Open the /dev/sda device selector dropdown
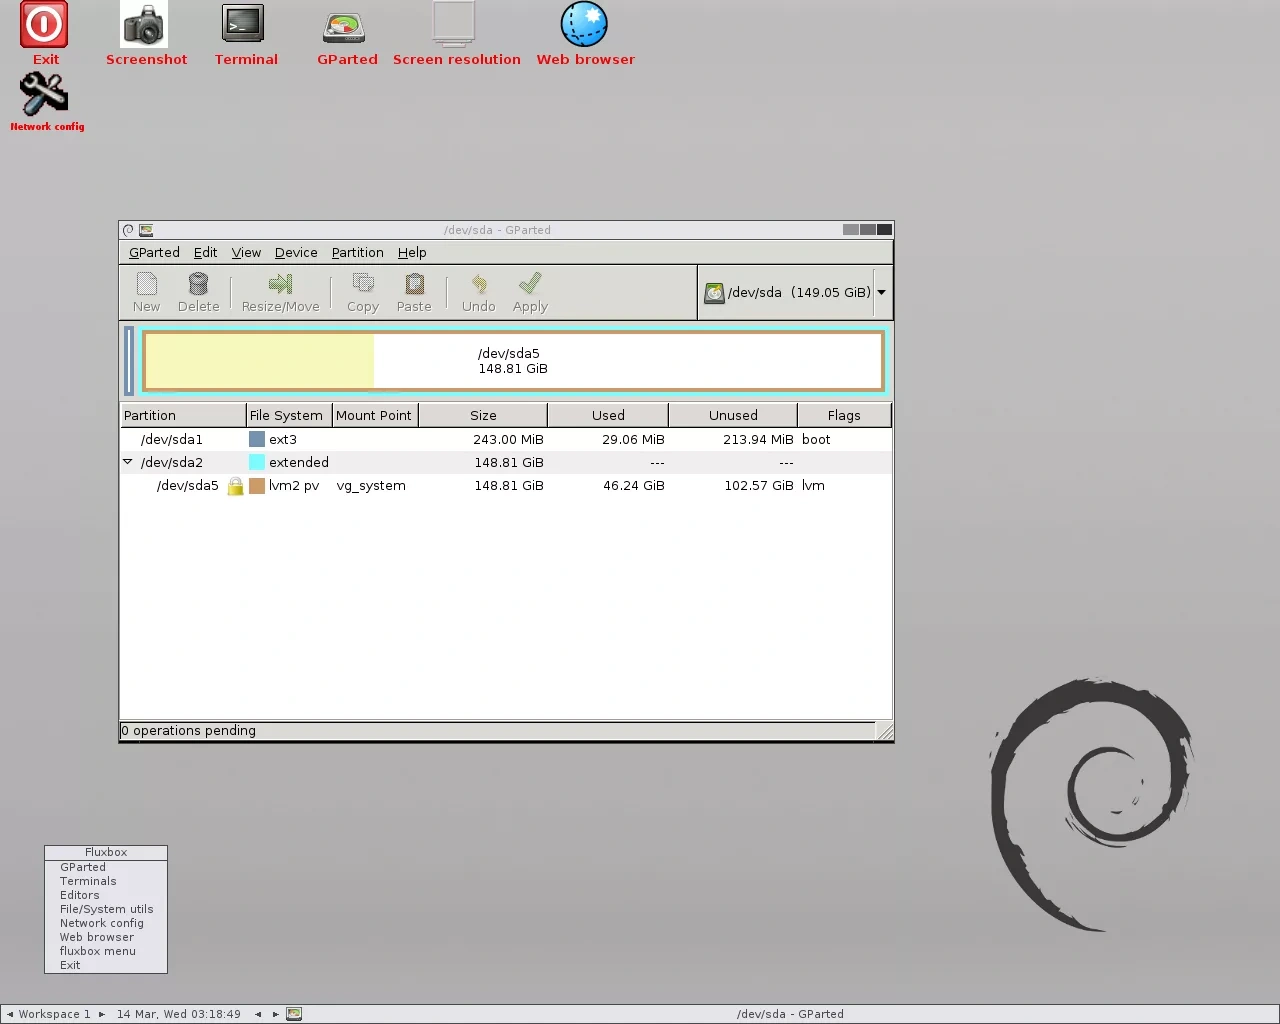Screen dimensions: 1280x1024 pyautogui.click(x=881, y=292)
